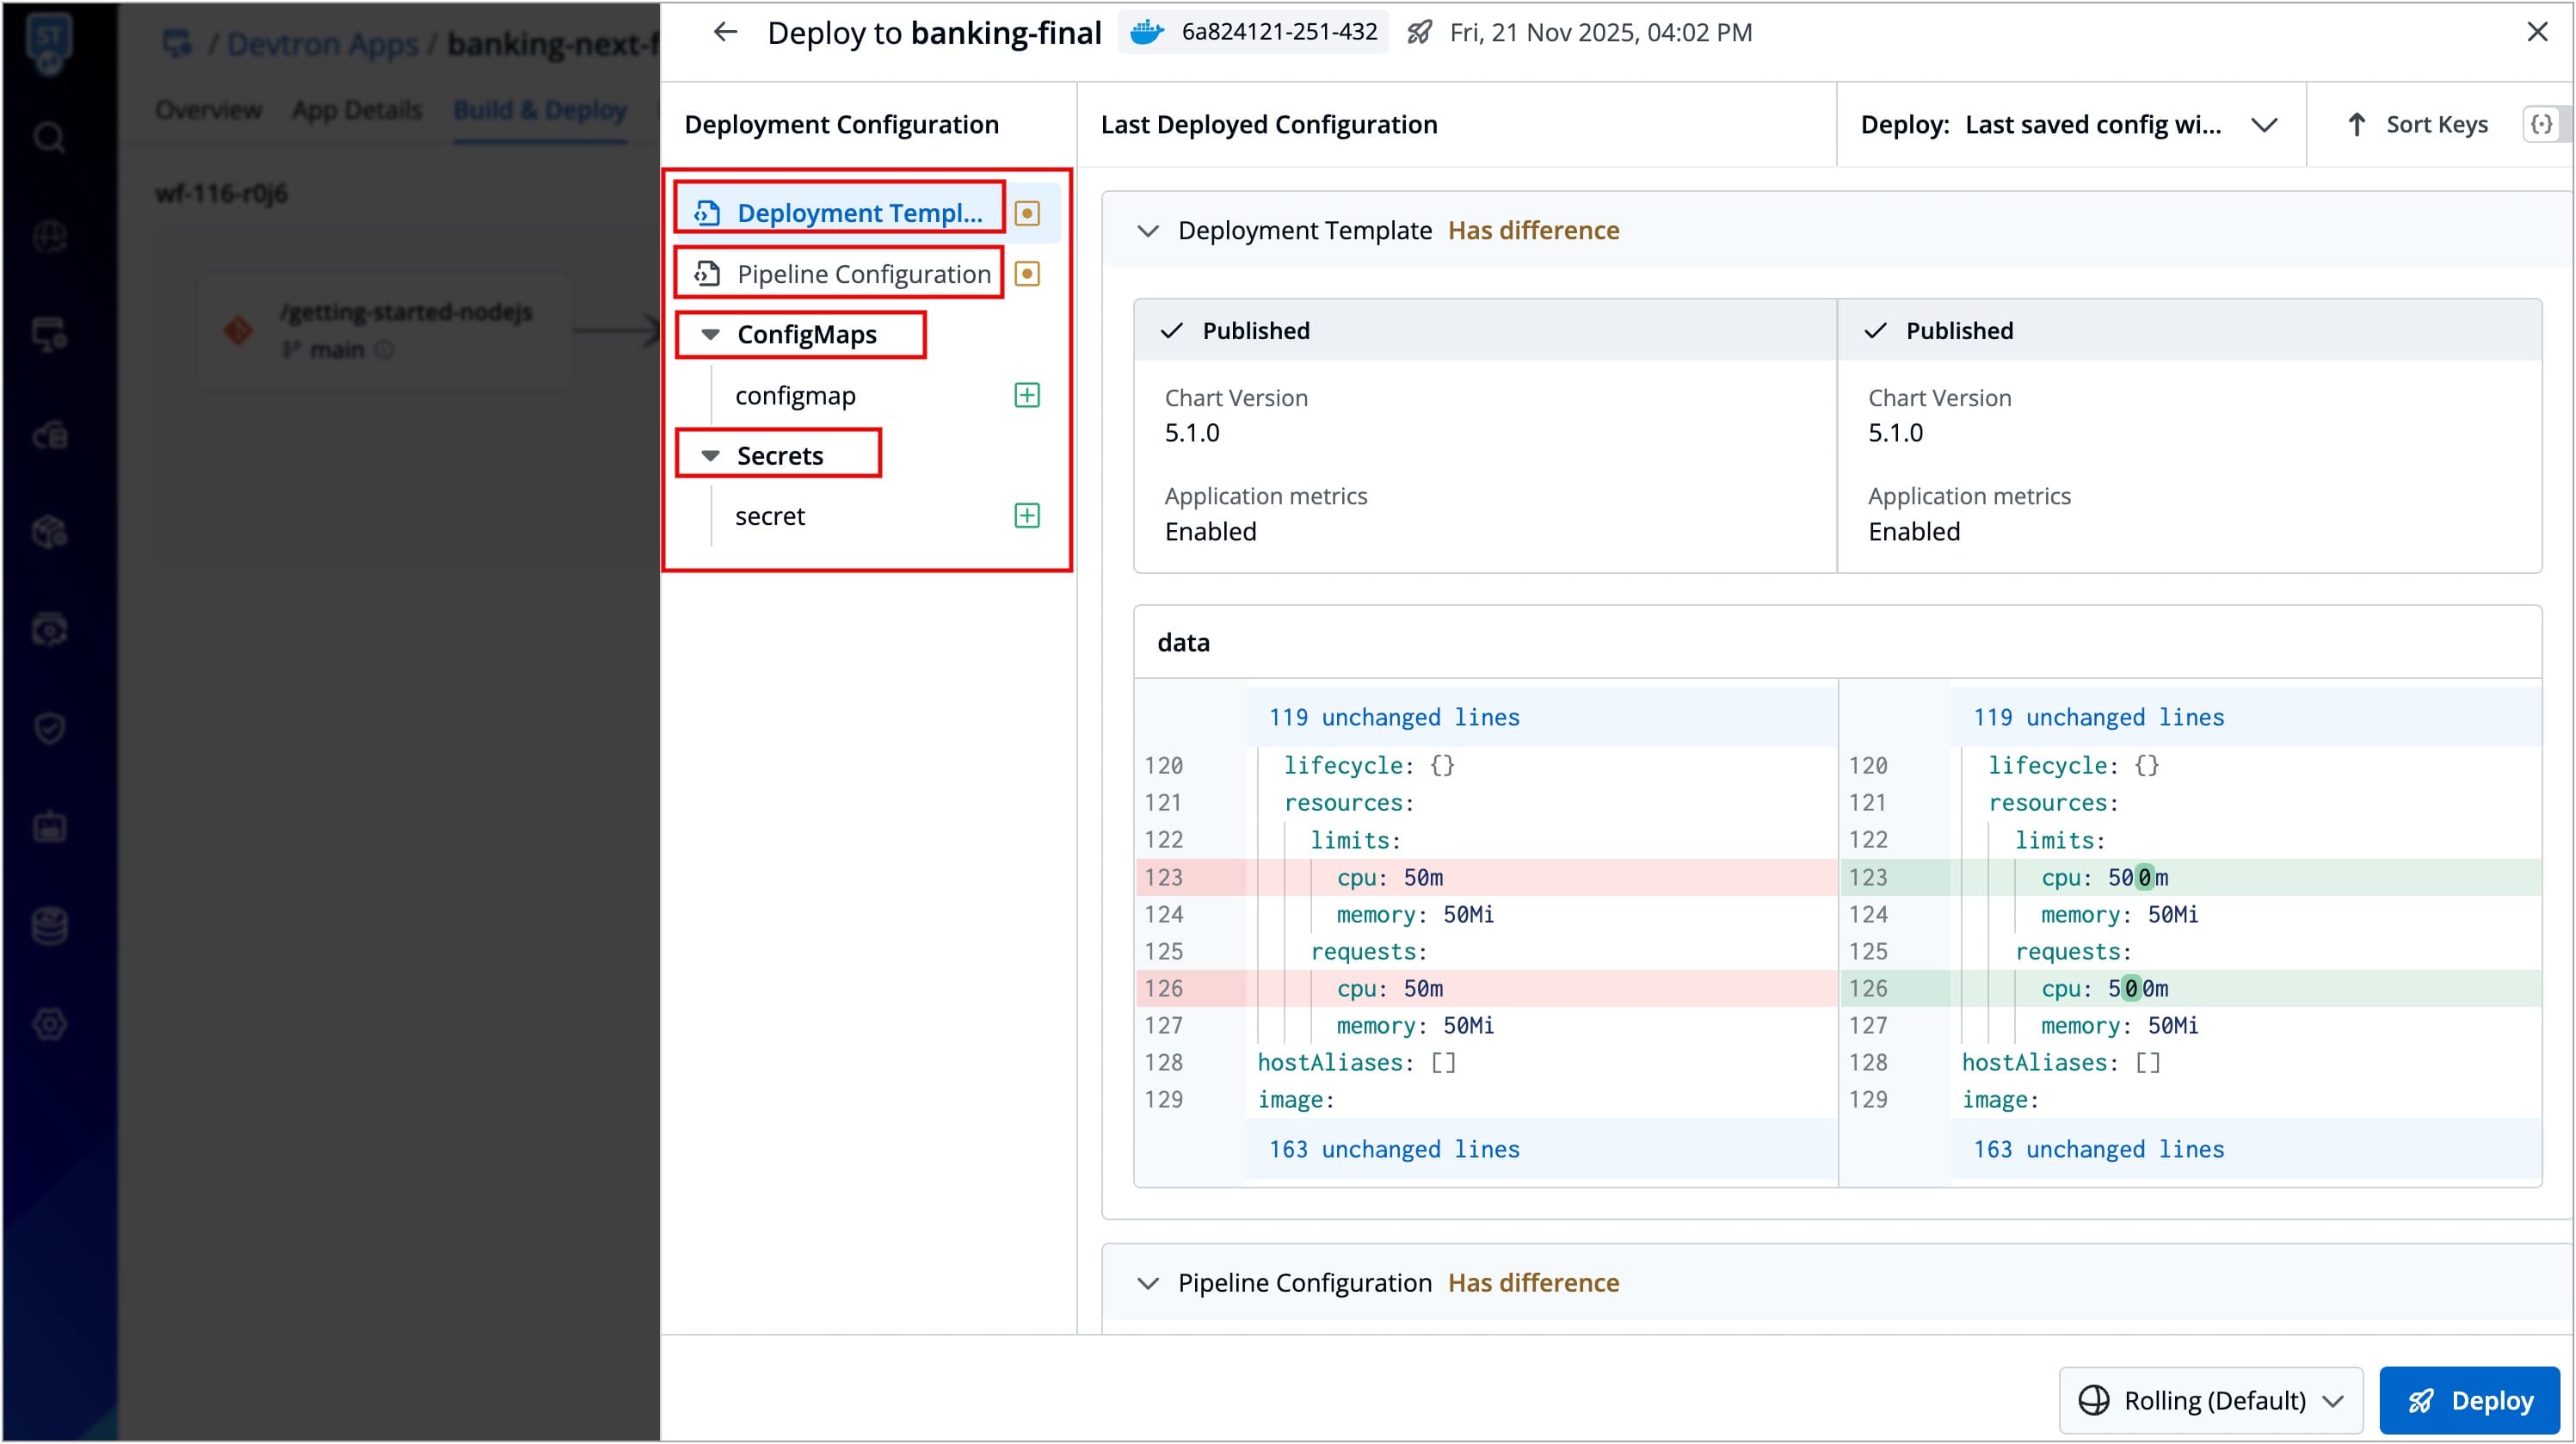The height and width of the screenshot is (1444, 2576).
Task: Click the curly braces icon near Sort Keys
Action: (2541, 124)
